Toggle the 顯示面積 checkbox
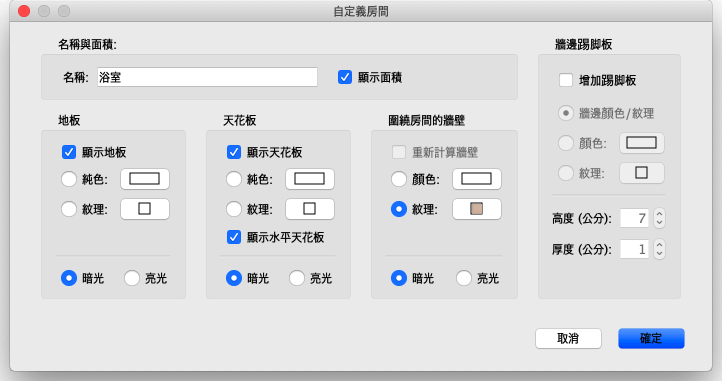 345,77
